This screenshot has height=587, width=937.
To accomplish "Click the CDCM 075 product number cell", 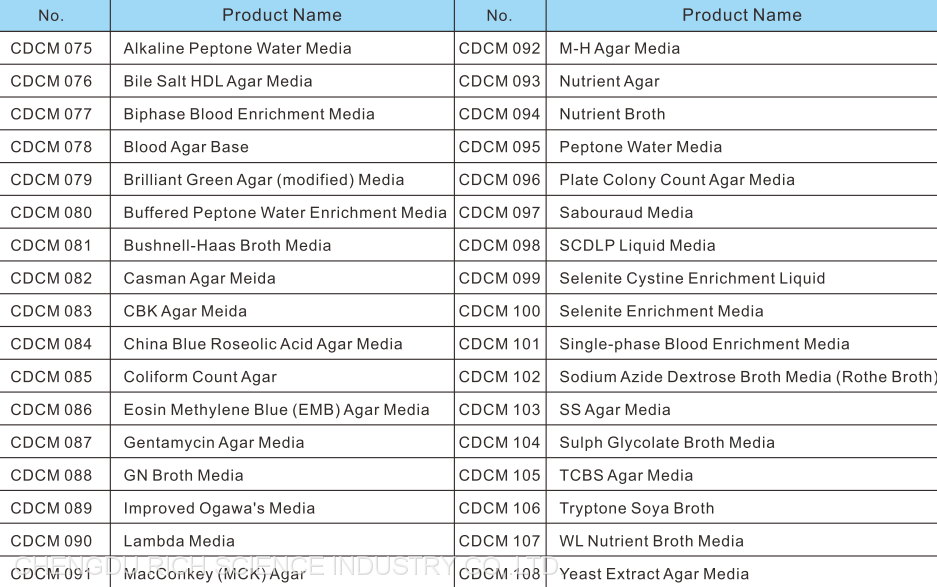I will (51, 48).
